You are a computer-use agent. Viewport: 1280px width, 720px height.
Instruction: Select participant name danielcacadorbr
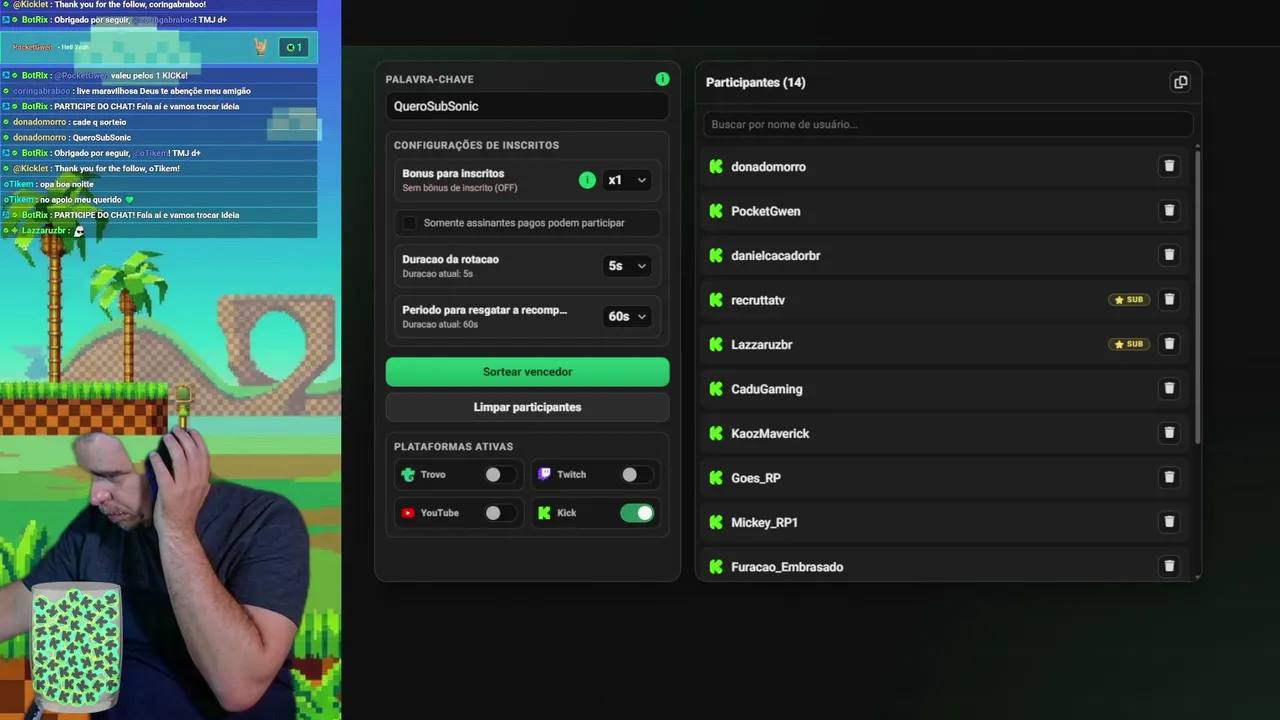click(776, 256)
